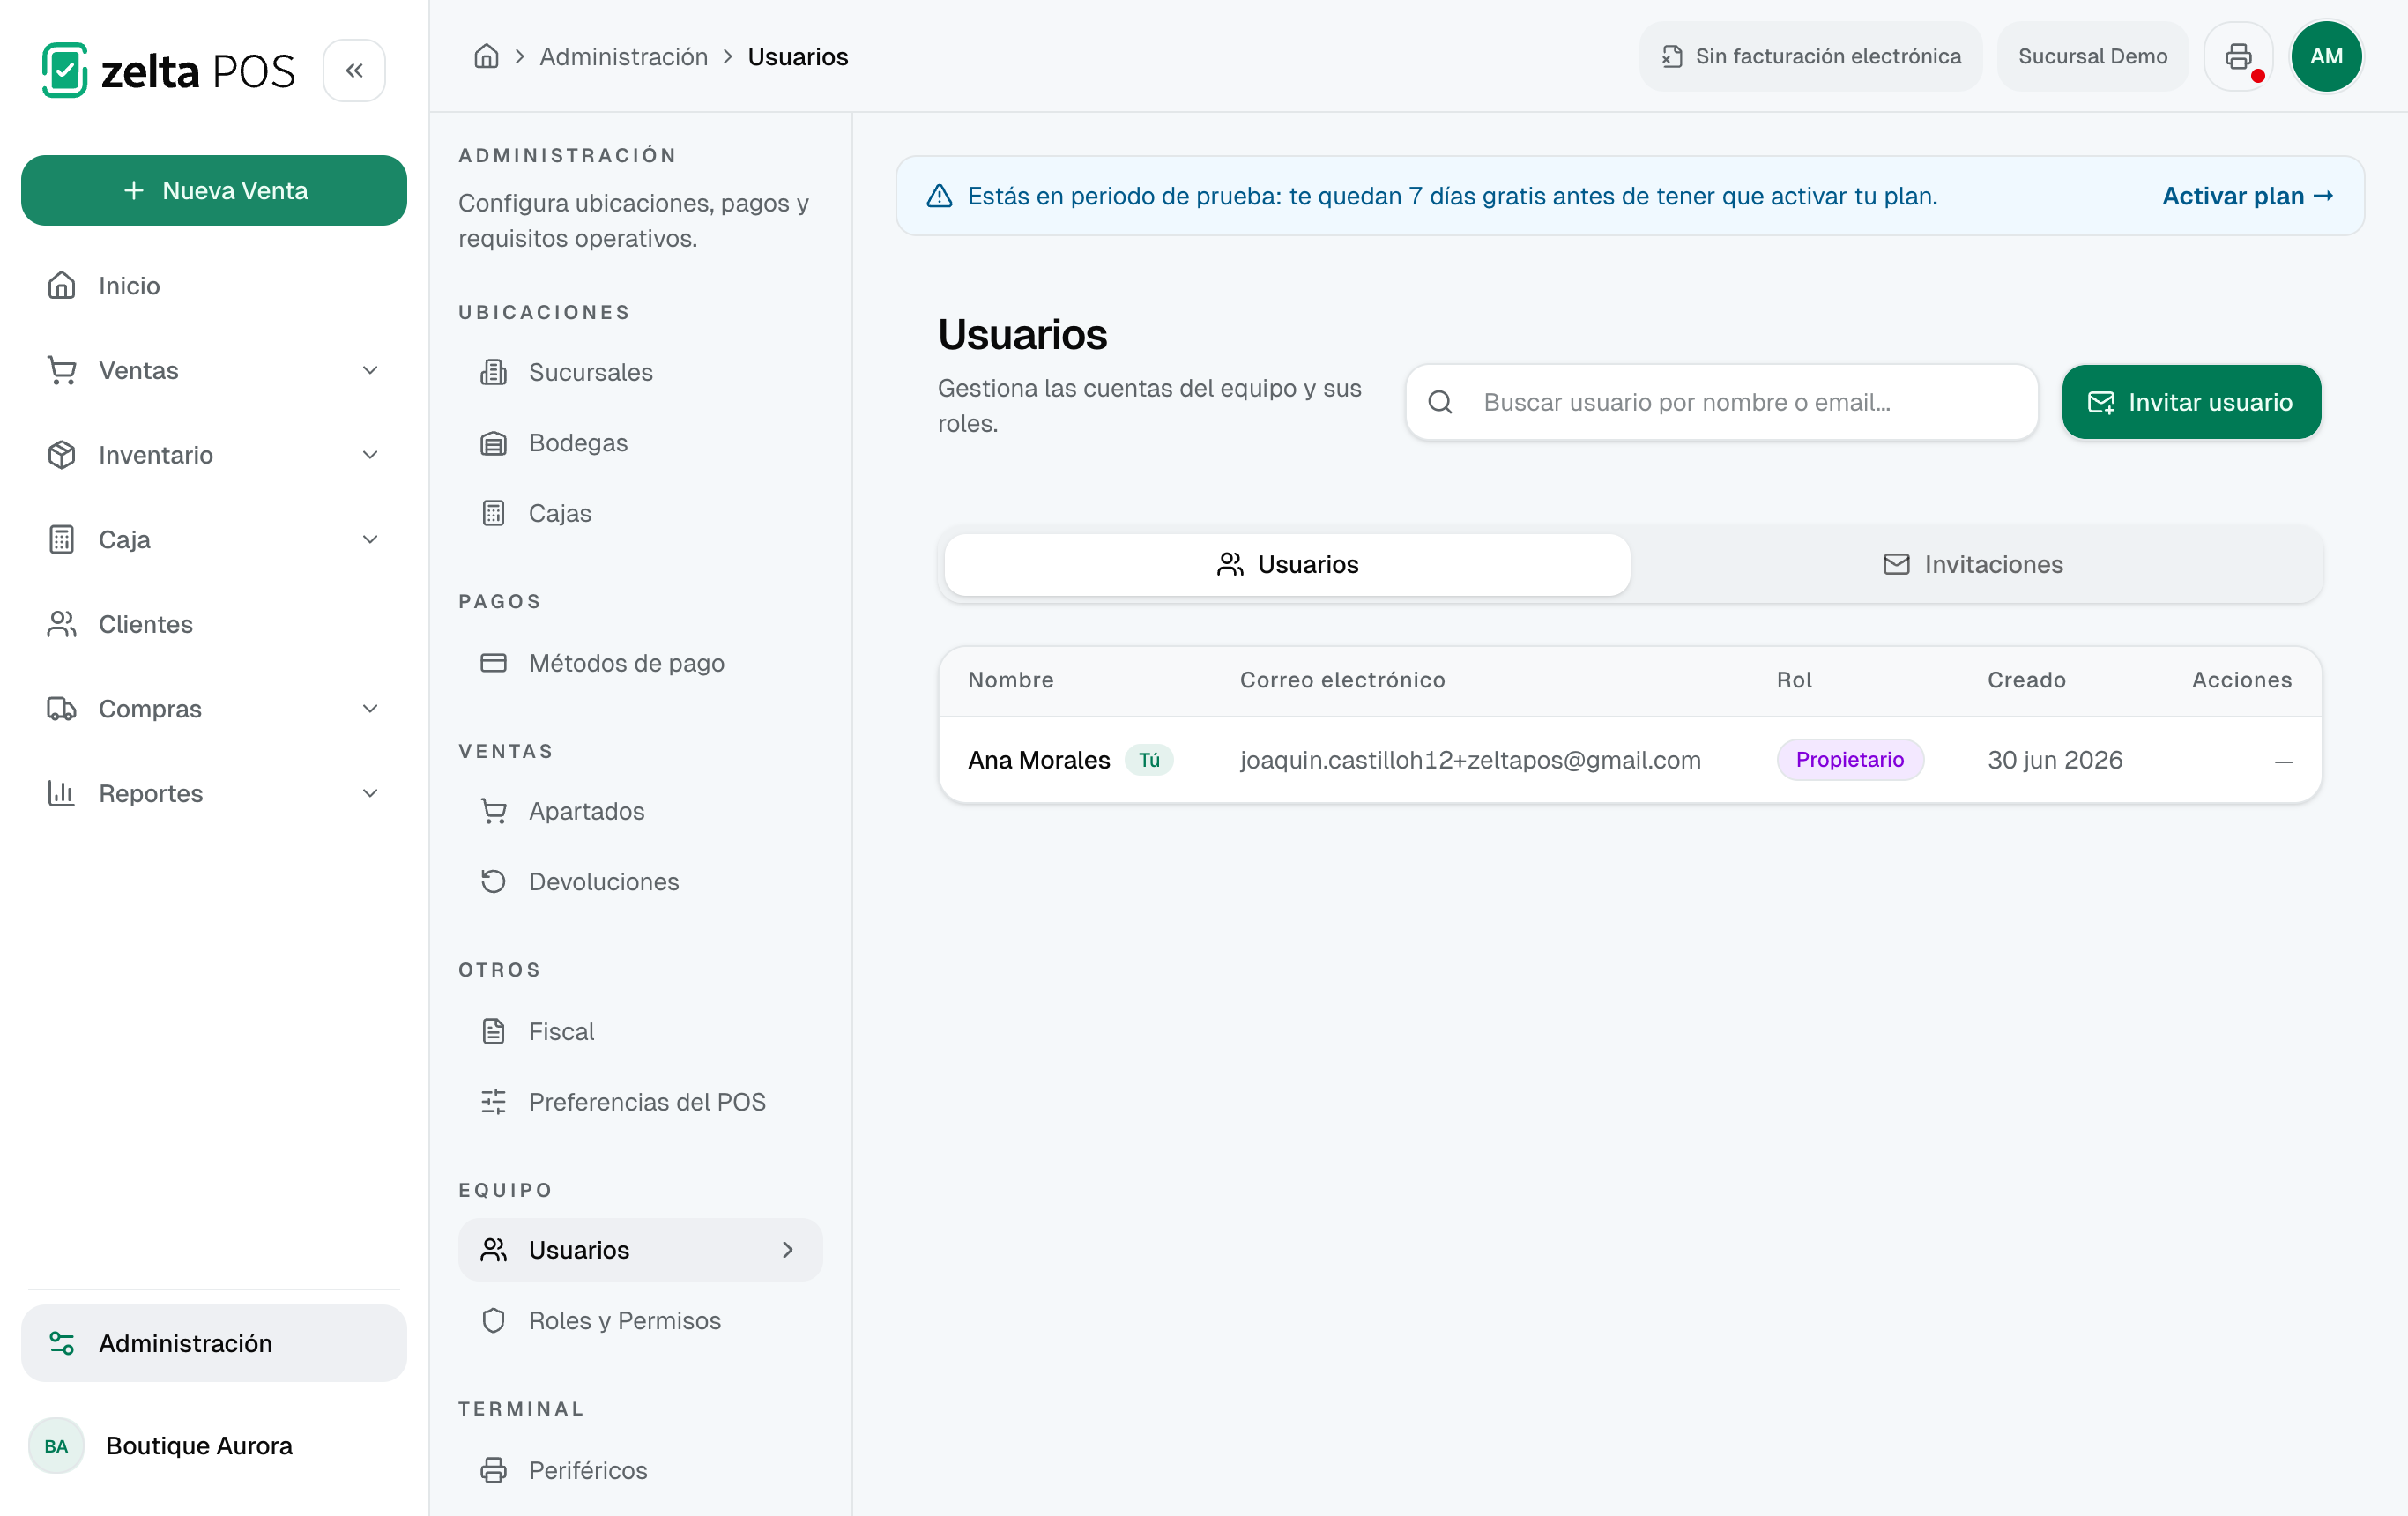This screenshot has height=1516, width=2408.
Task: Click the Activar plan link
Action: pos(2247,196)
